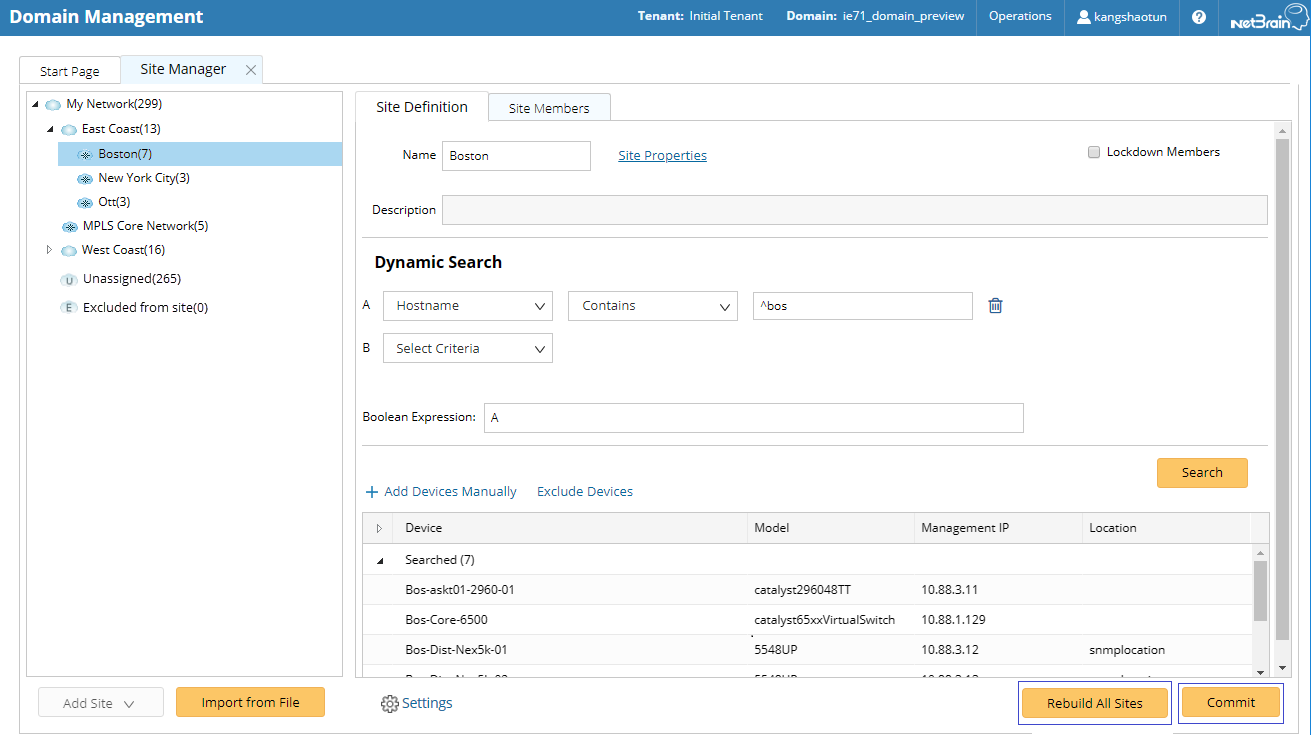Viewport: 1314px width, 735px height.
Task: Open the Start Page tab
Action: point(70,71)
